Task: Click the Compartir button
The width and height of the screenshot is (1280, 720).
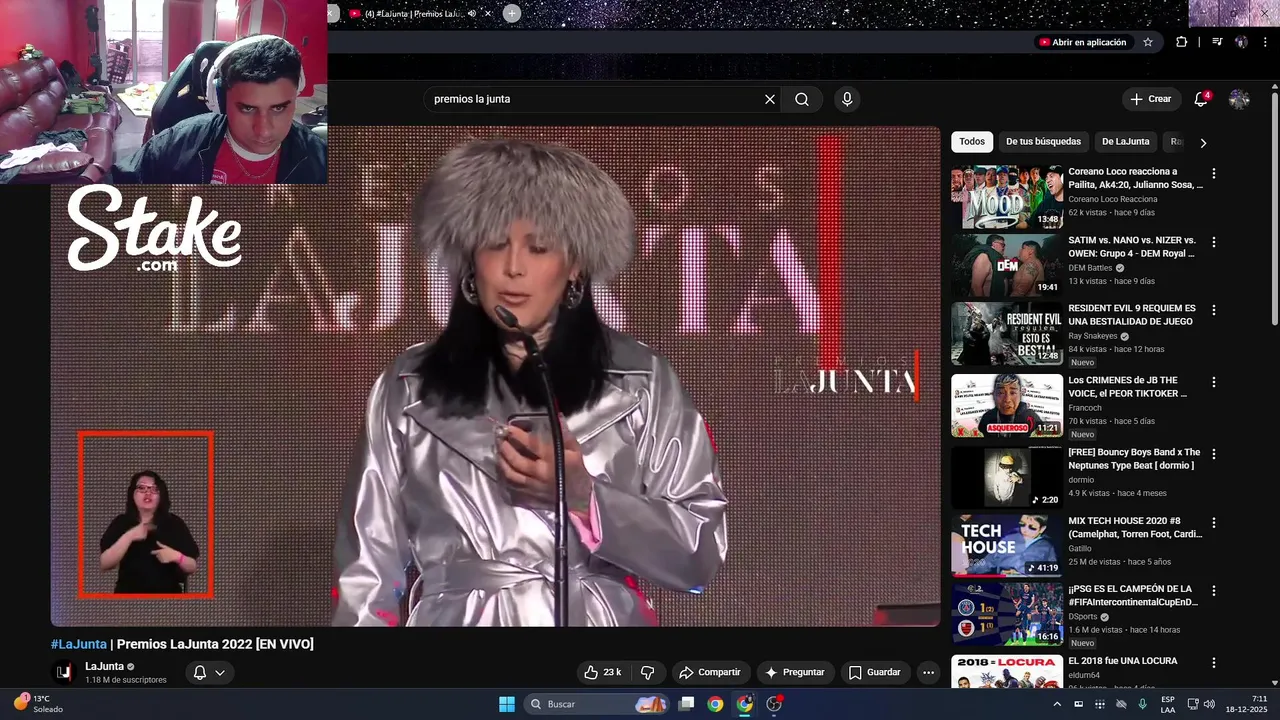Action: [x=710, y=672]
